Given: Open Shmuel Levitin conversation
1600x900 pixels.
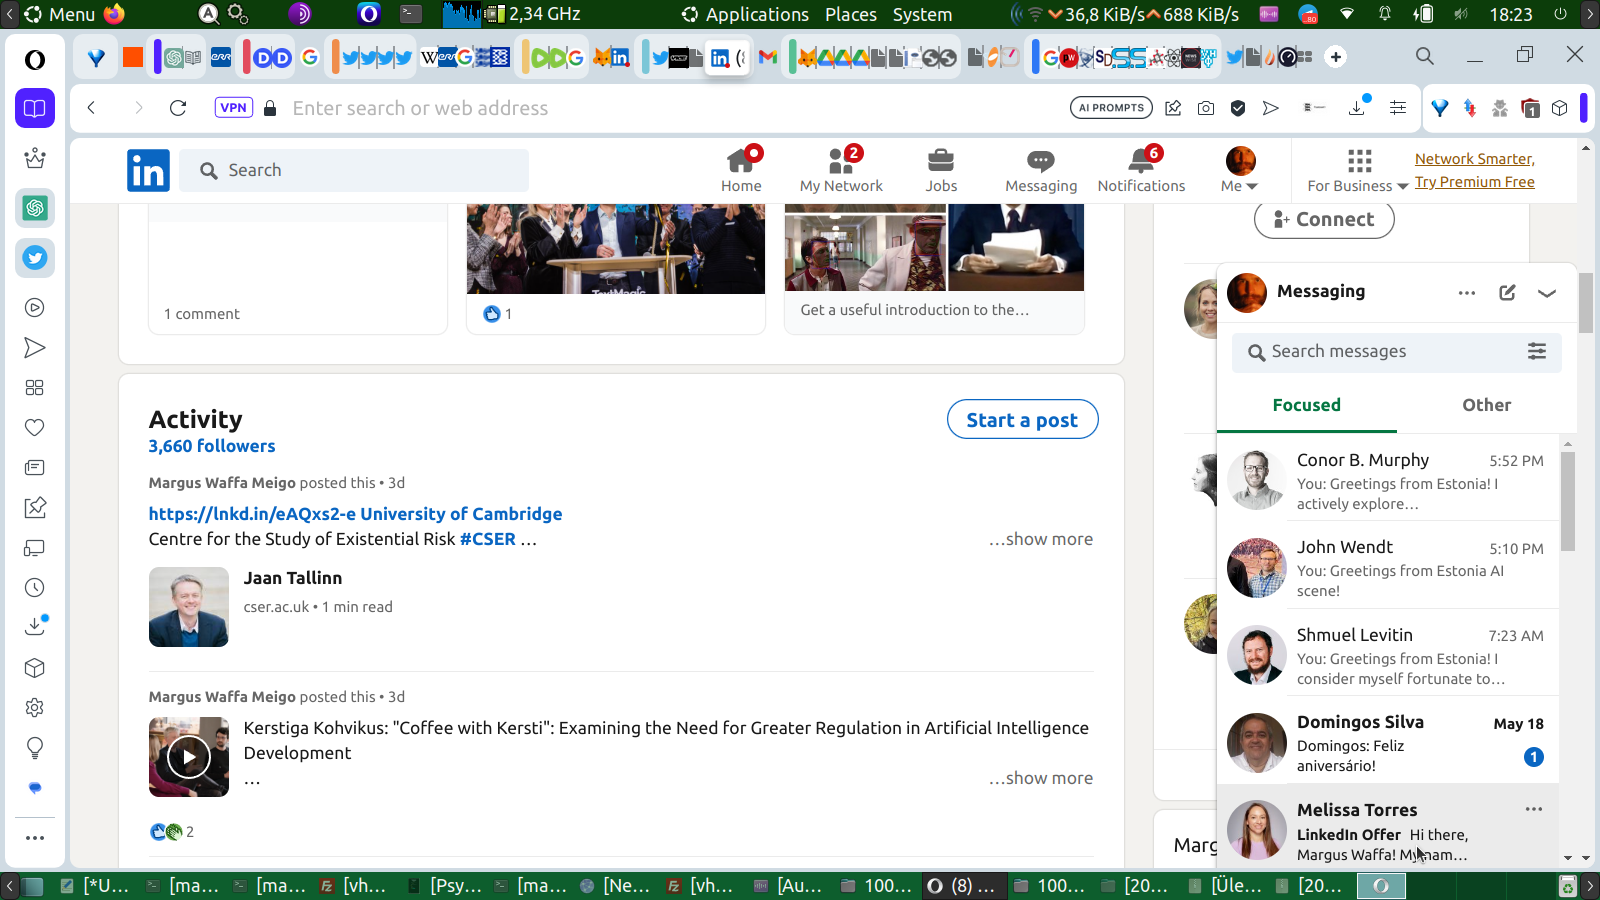Looking at the screenshot, I should [1388, 655].
